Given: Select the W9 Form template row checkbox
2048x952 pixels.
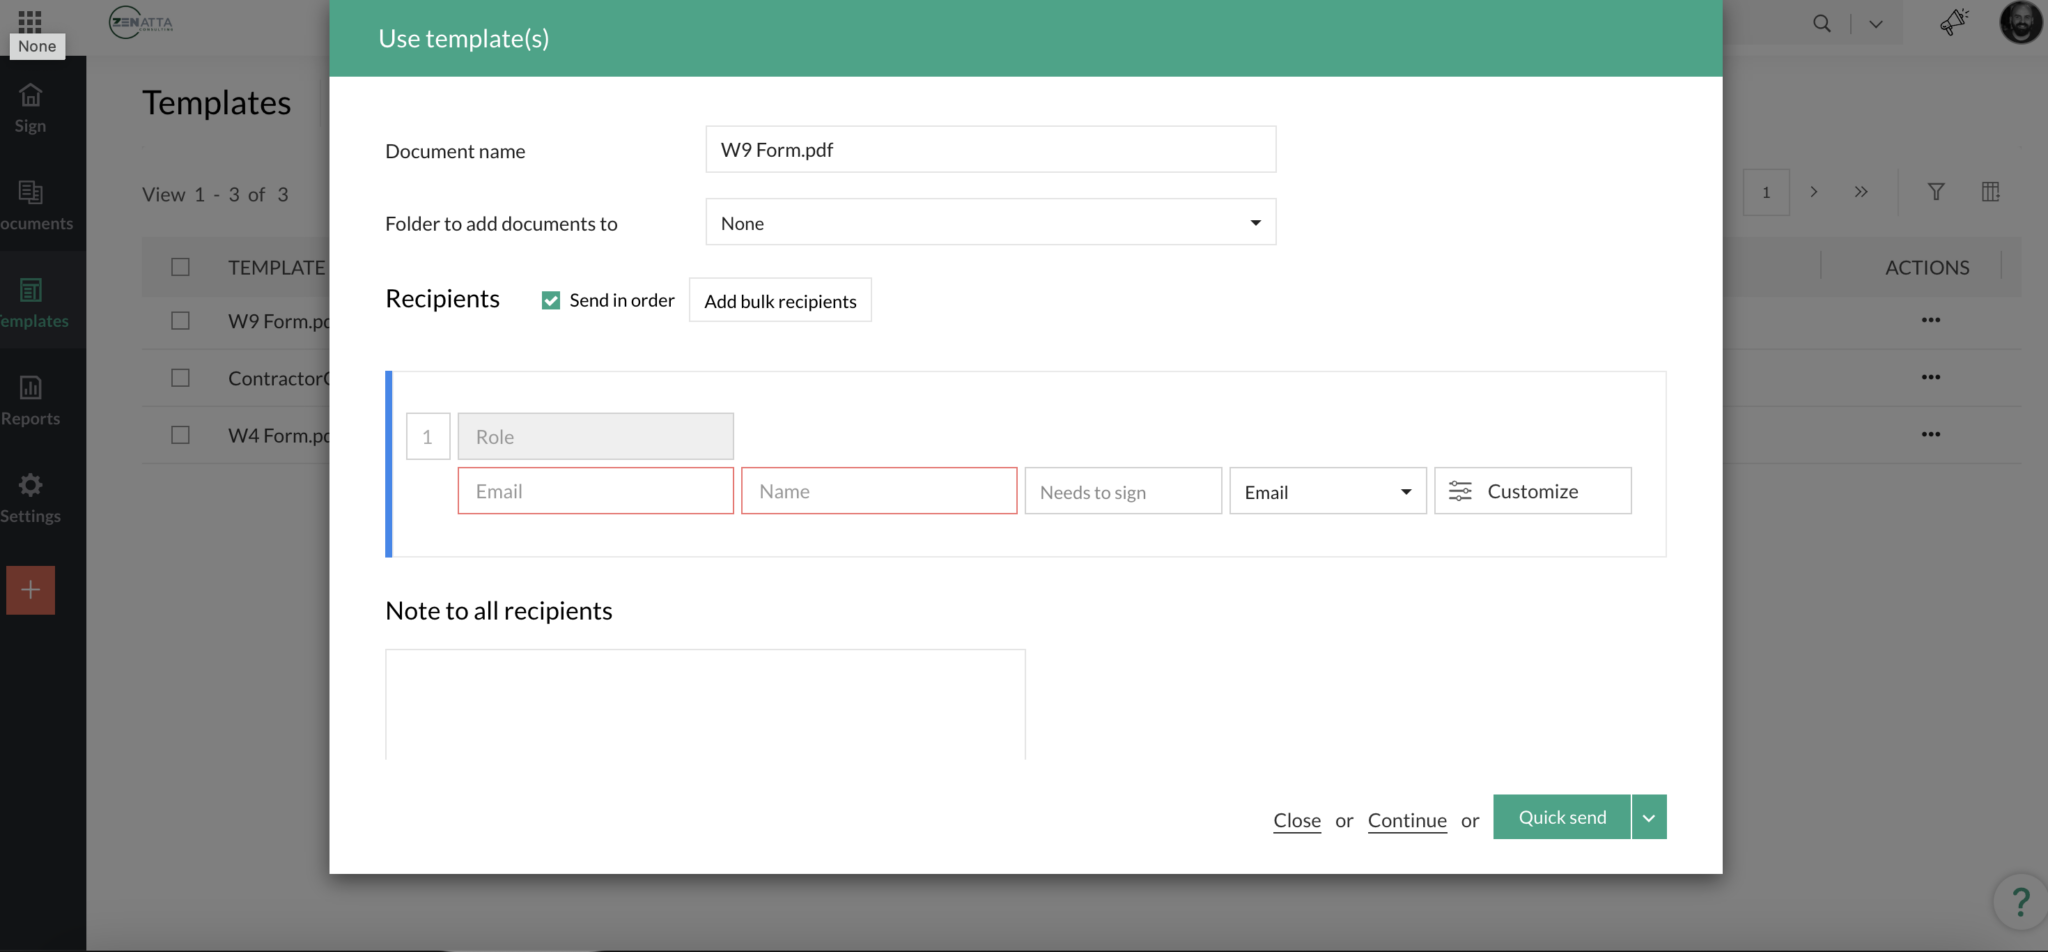Looking at the screenshot, I should pyautogui.click(x=180, y=320).
